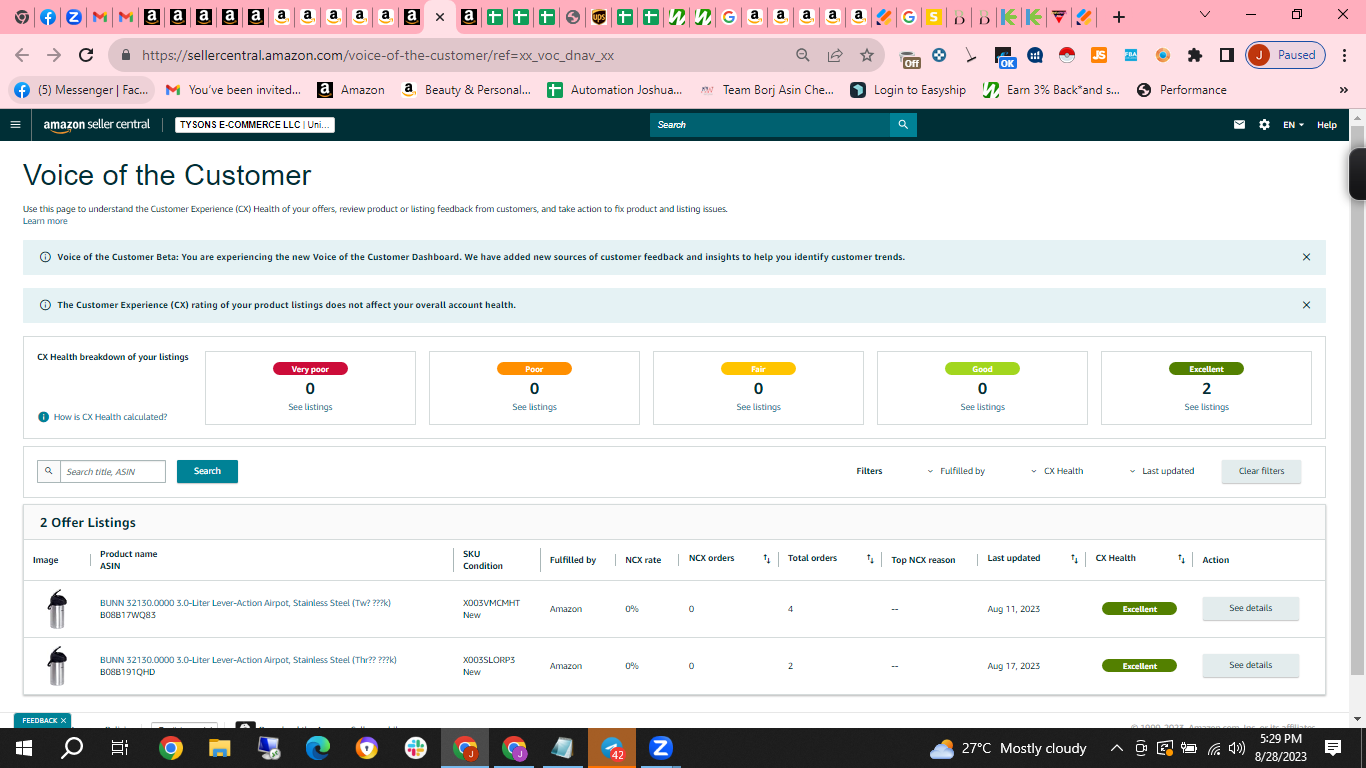Click the teal Search button
The image size is (1366, 768).
click(207, 471)
